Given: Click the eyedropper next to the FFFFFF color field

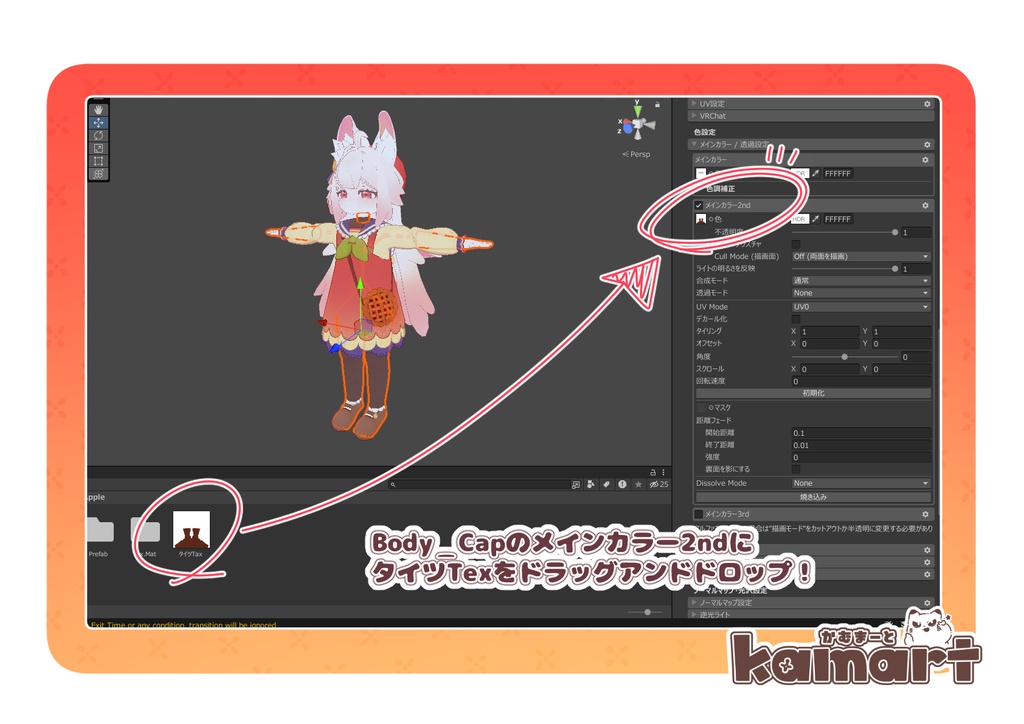Looking at the screenshot, I should [x=815, y=173].
